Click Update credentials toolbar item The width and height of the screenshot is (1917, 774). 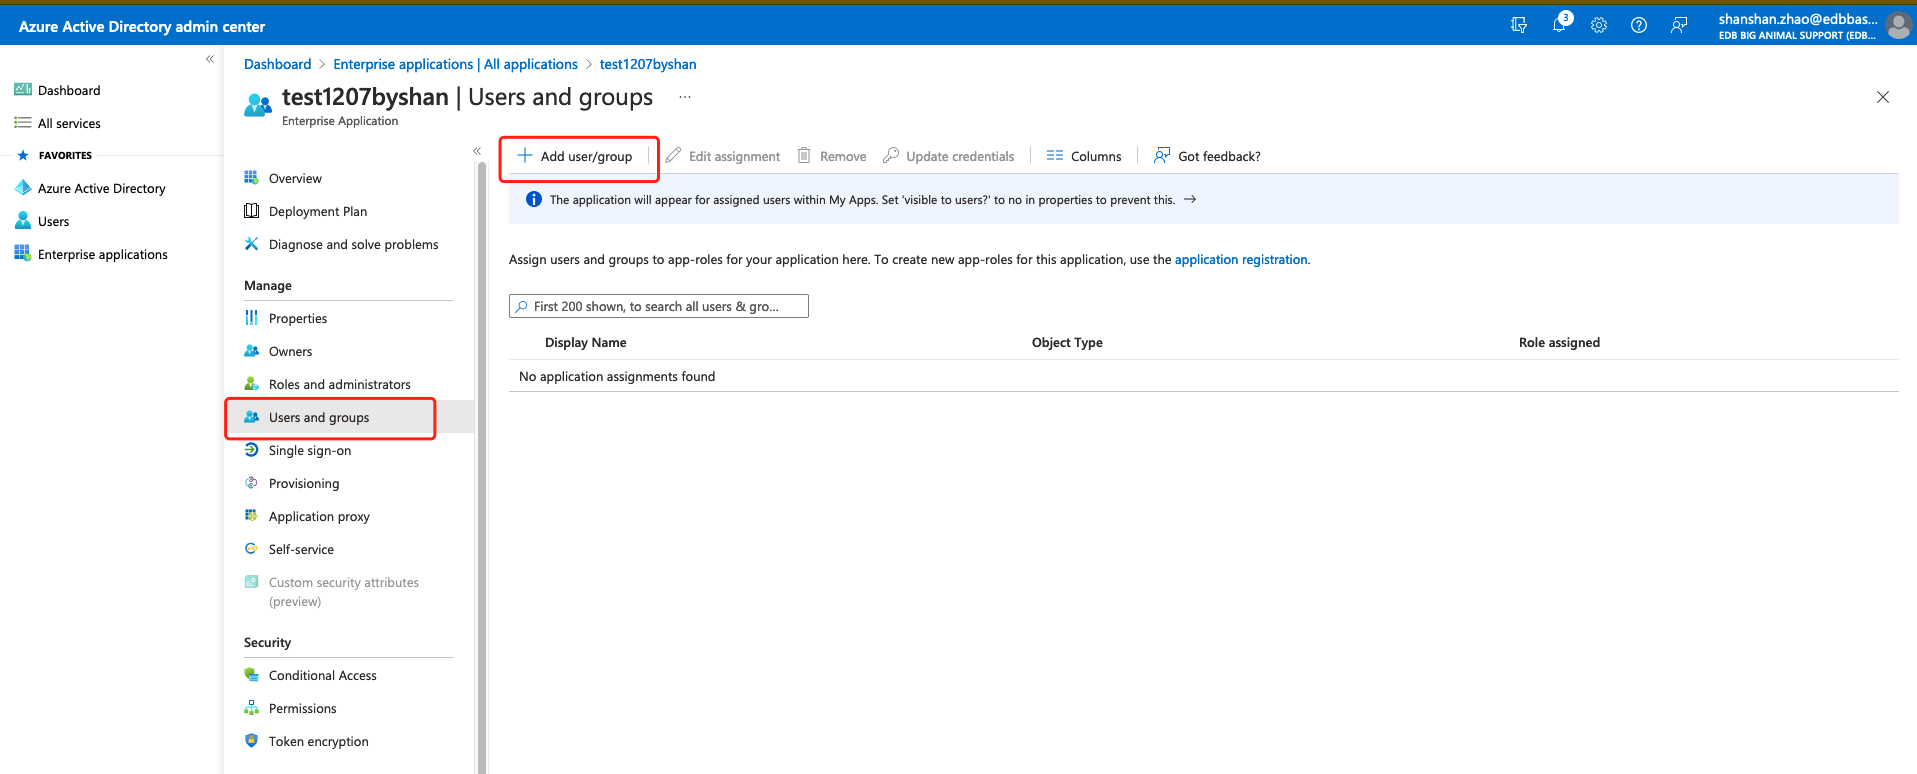(x=949, y=156)
